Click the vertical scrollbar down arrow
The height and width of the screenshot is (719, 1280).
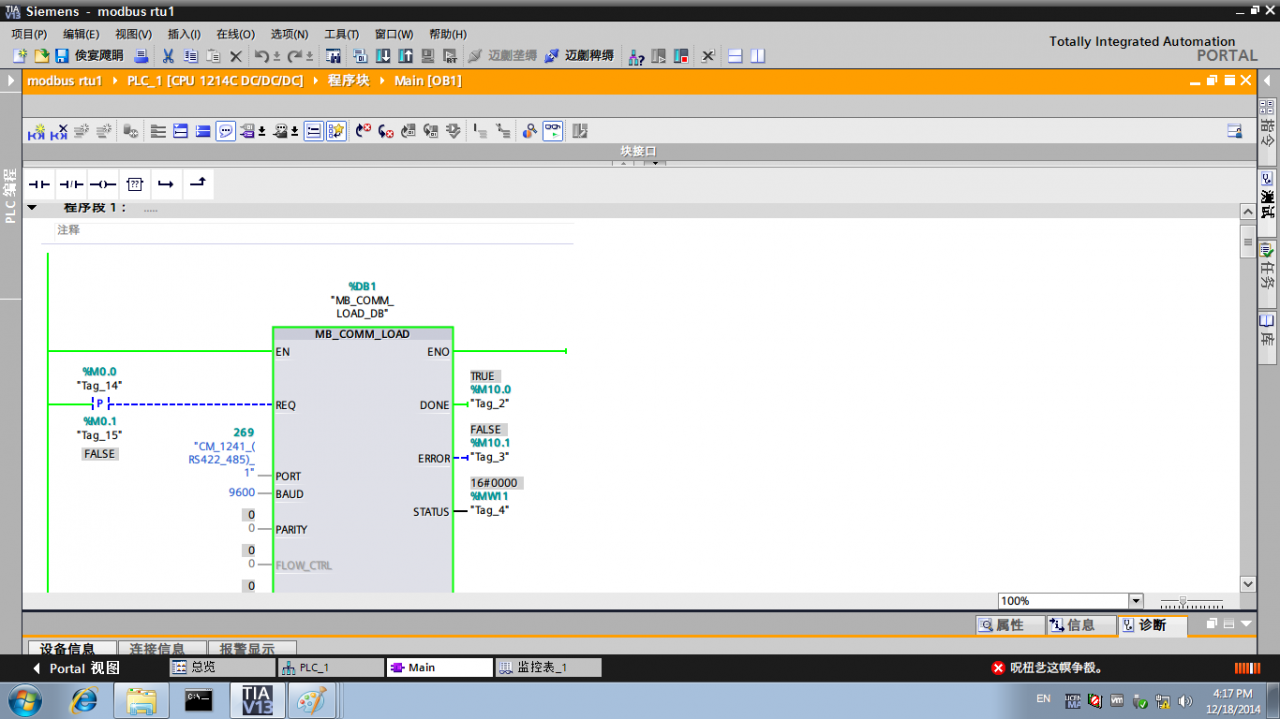(x=1247, y=584)
